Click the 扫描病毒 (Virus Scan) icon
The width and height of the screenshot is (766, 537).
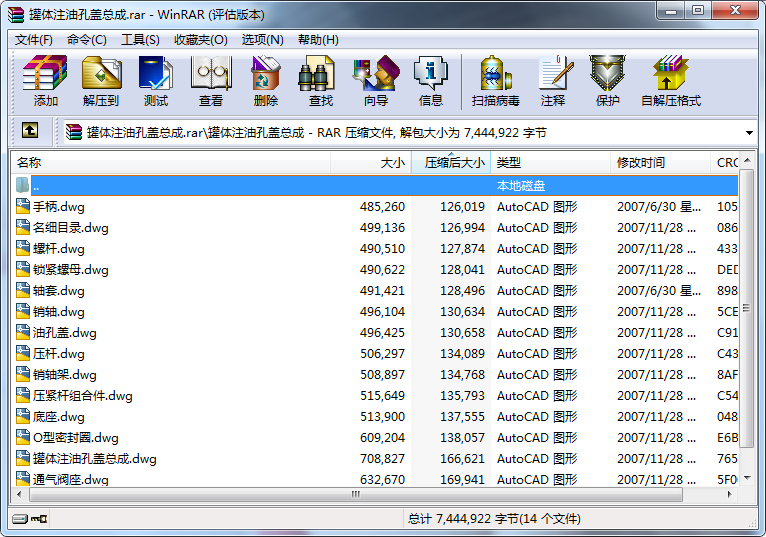[x=495, y=73]
